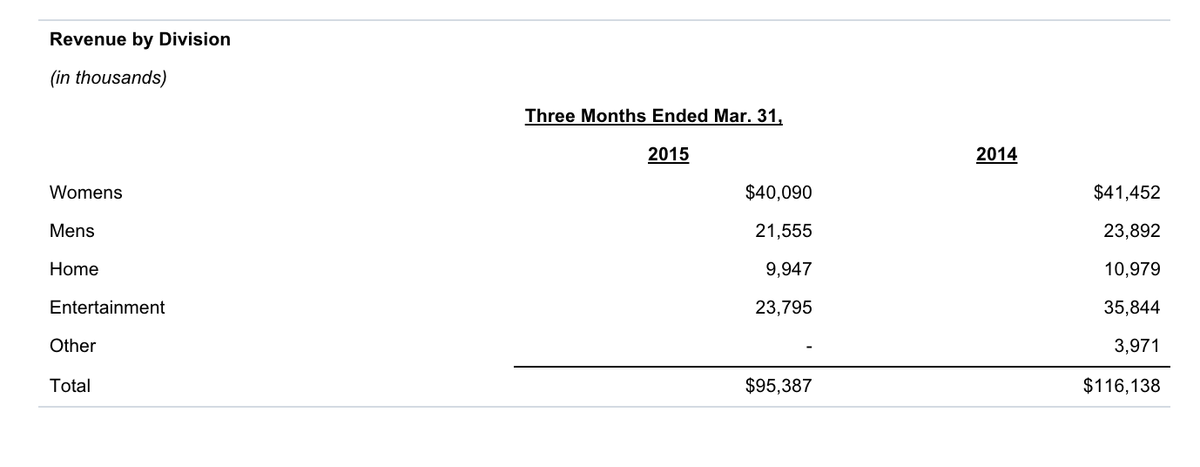Select the Entertainment row label
Viewport: 1200px width, 467px height.
point(107,308)
